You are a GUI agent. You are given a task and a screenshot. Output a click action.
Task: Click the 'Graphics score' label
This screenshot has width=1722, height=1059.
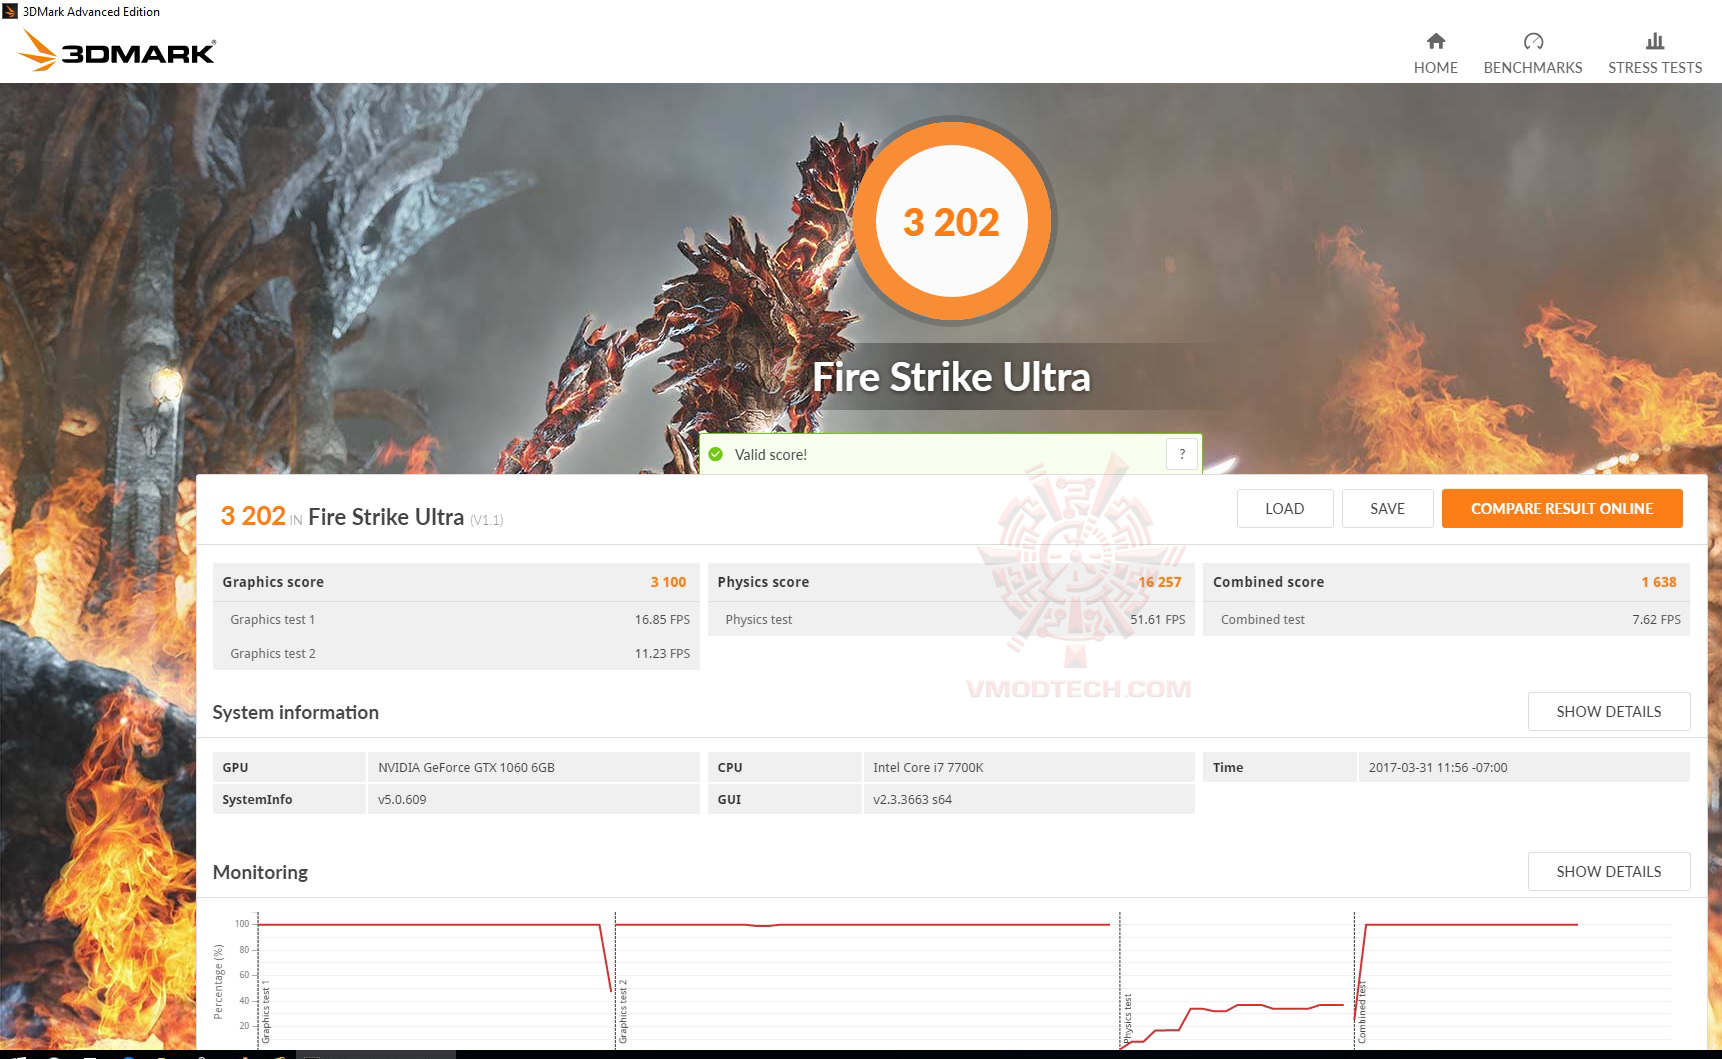point(273,582)
